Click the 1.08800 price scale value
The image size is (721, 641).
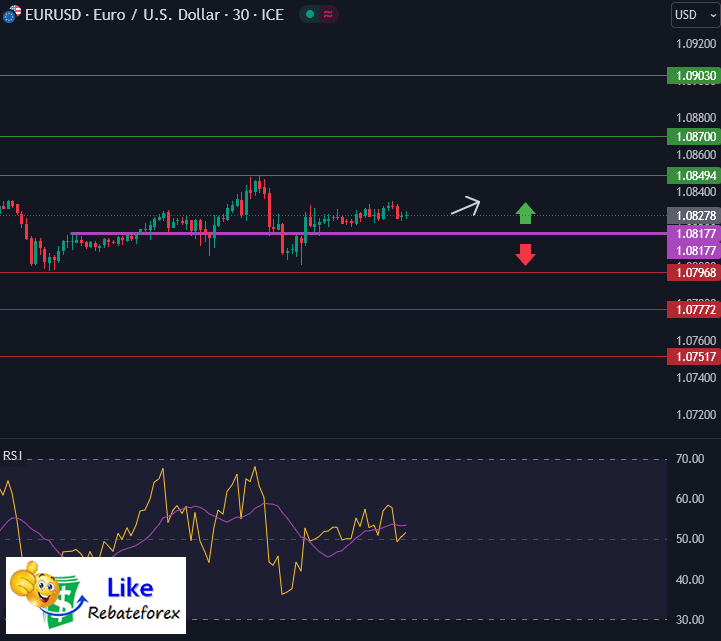point(696,118)
